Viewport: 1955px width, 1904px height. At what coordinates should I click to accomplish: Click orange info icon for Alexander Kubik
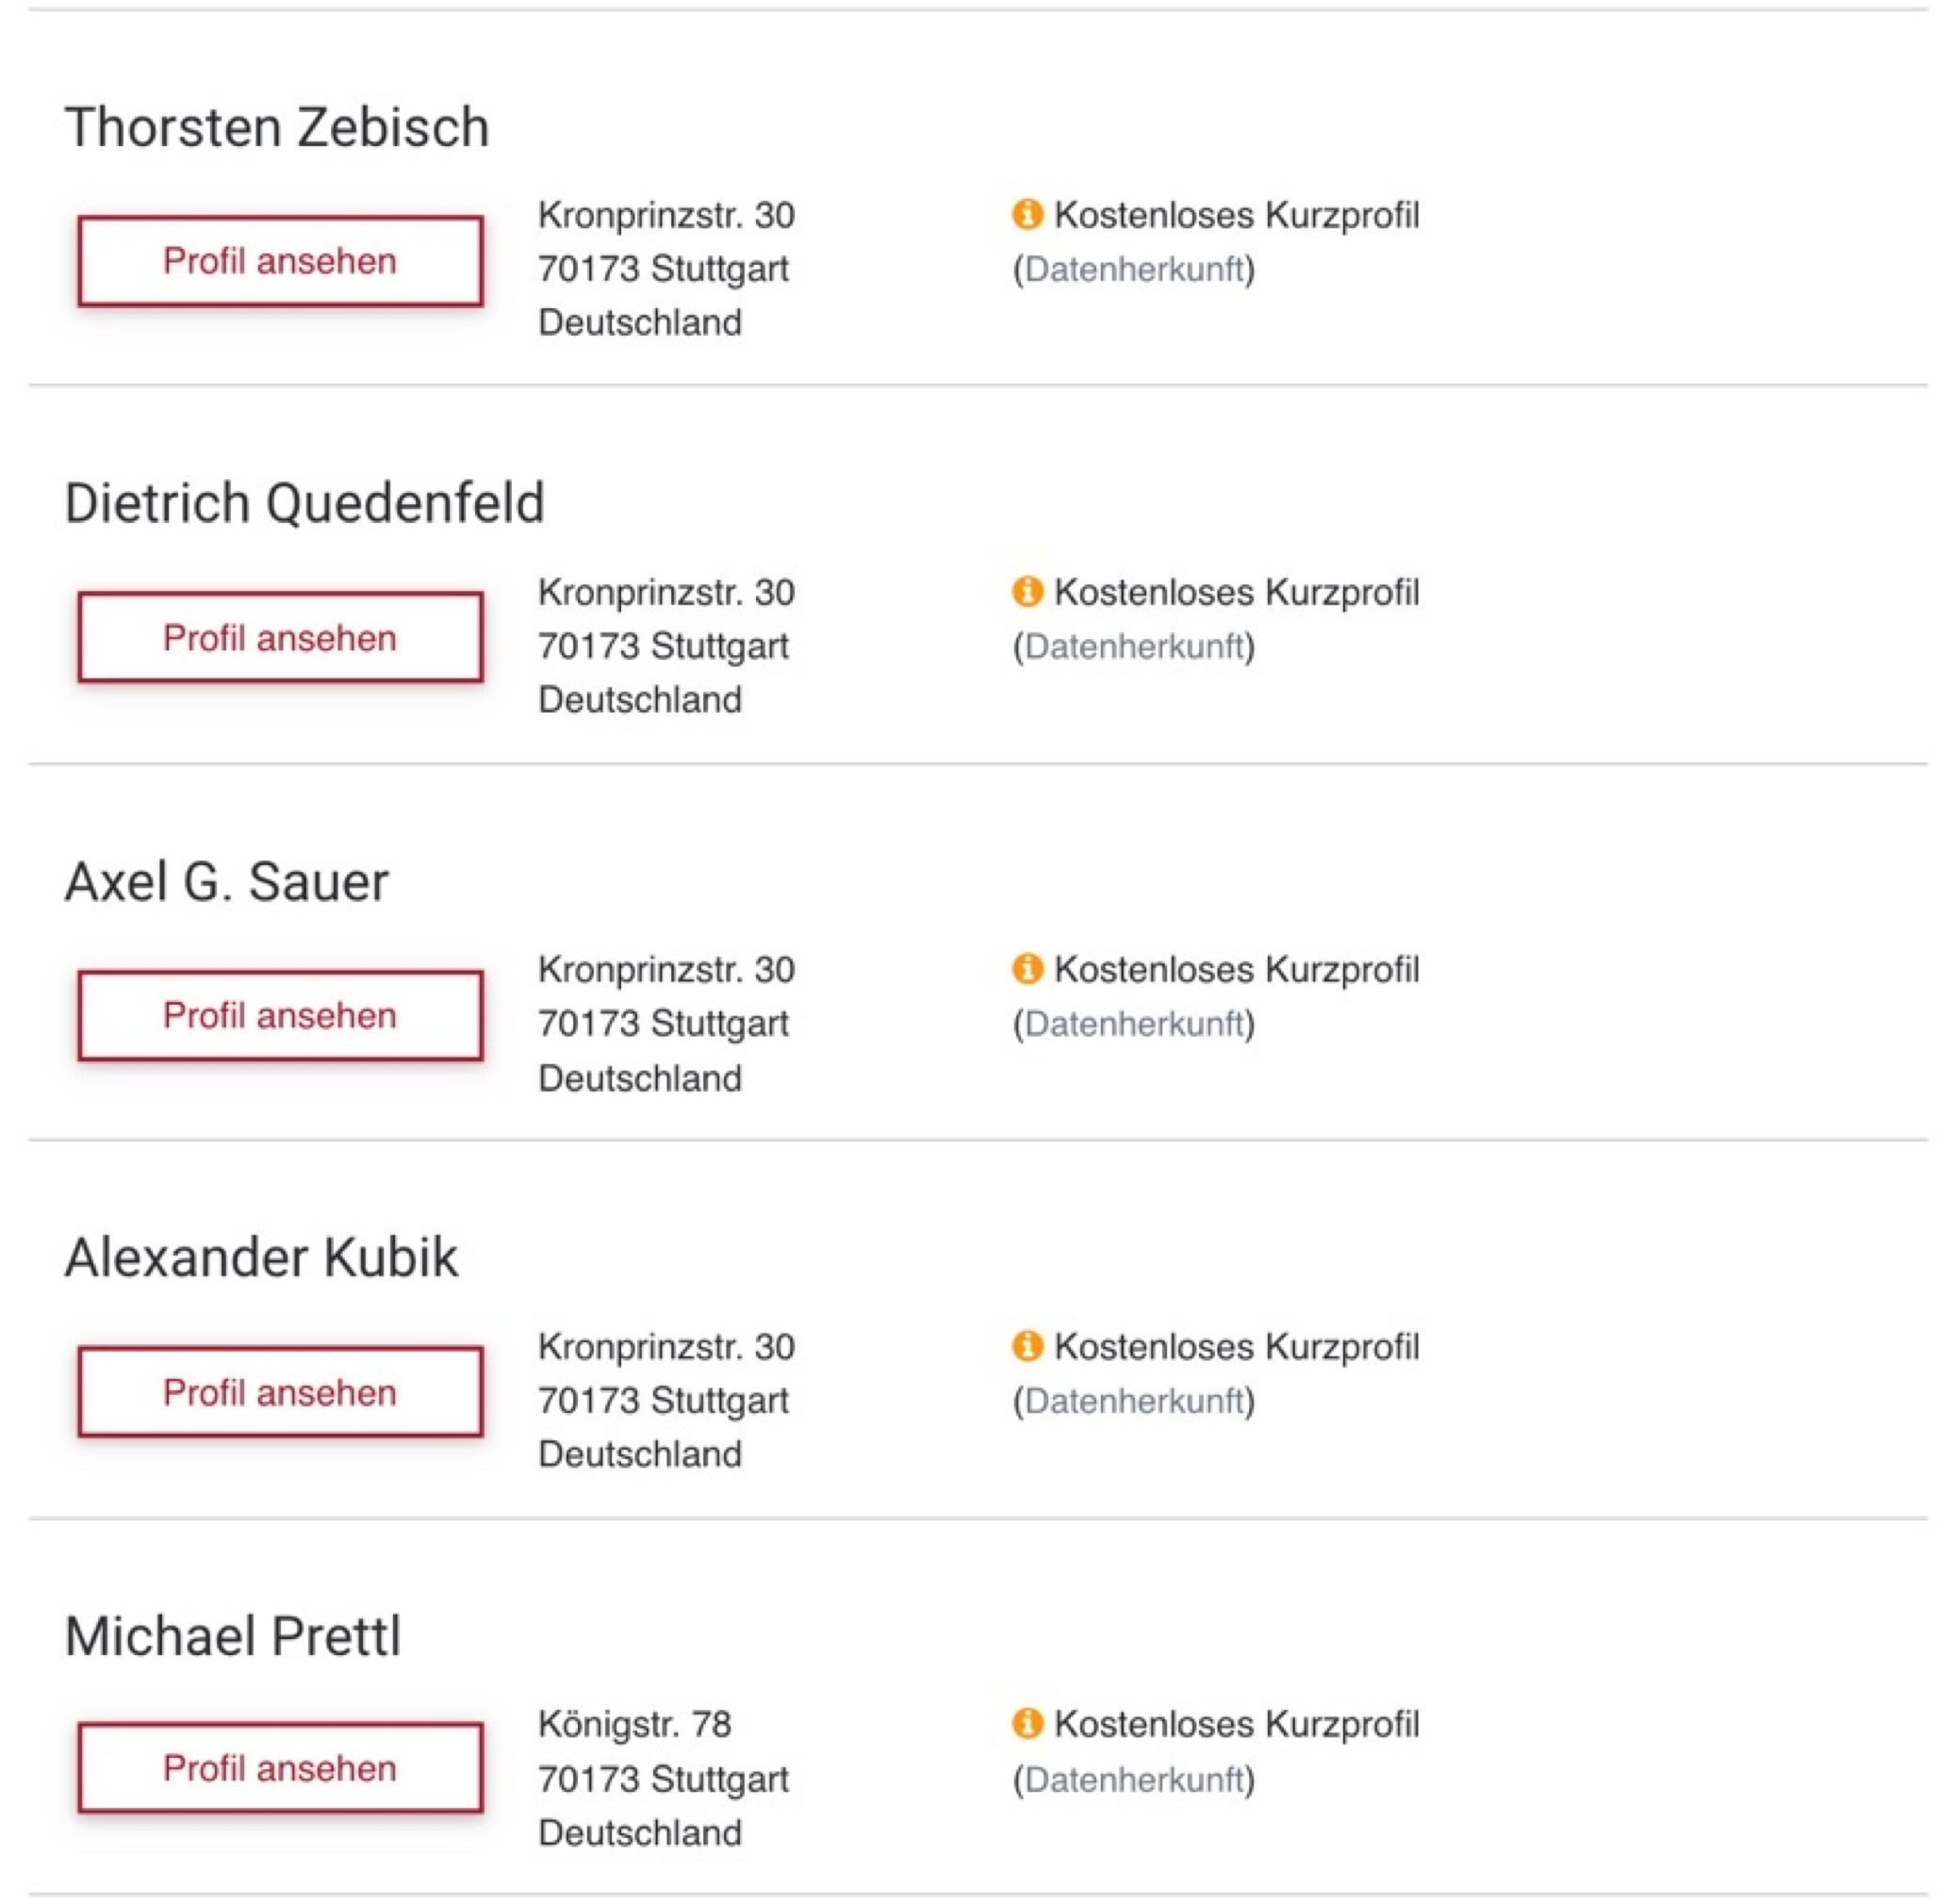tap(1027, 1346)
